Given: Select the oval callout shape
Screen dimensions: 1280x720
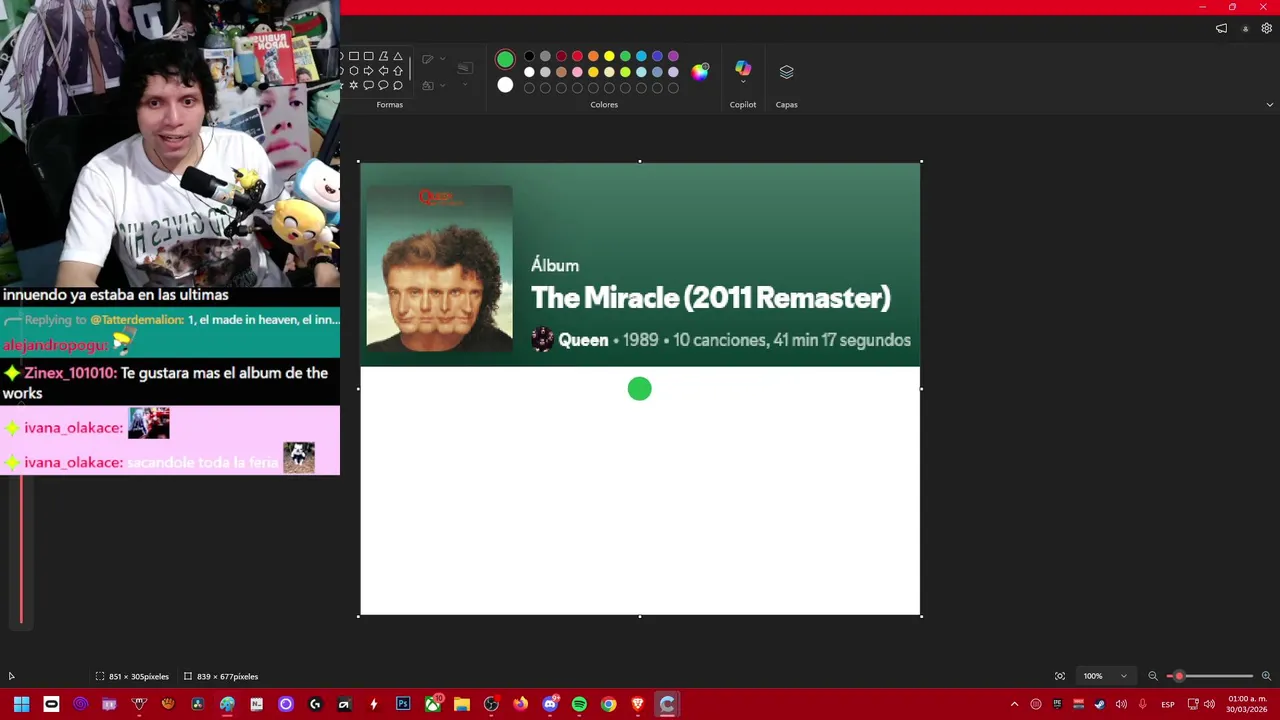Looking at the screenshot, I should tap(383, 85).
